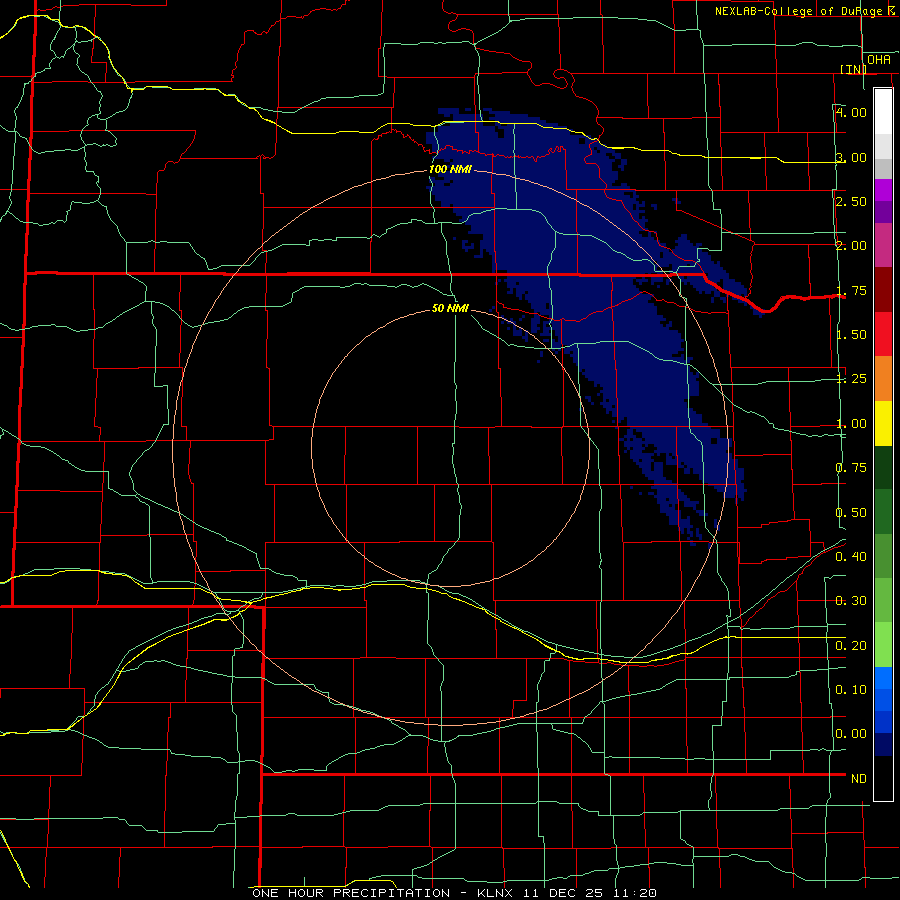This screenshot has width=900, height=900.
Task: Click the yellow 1.00 inch legend swatch
Action: [x=883, y=423]
